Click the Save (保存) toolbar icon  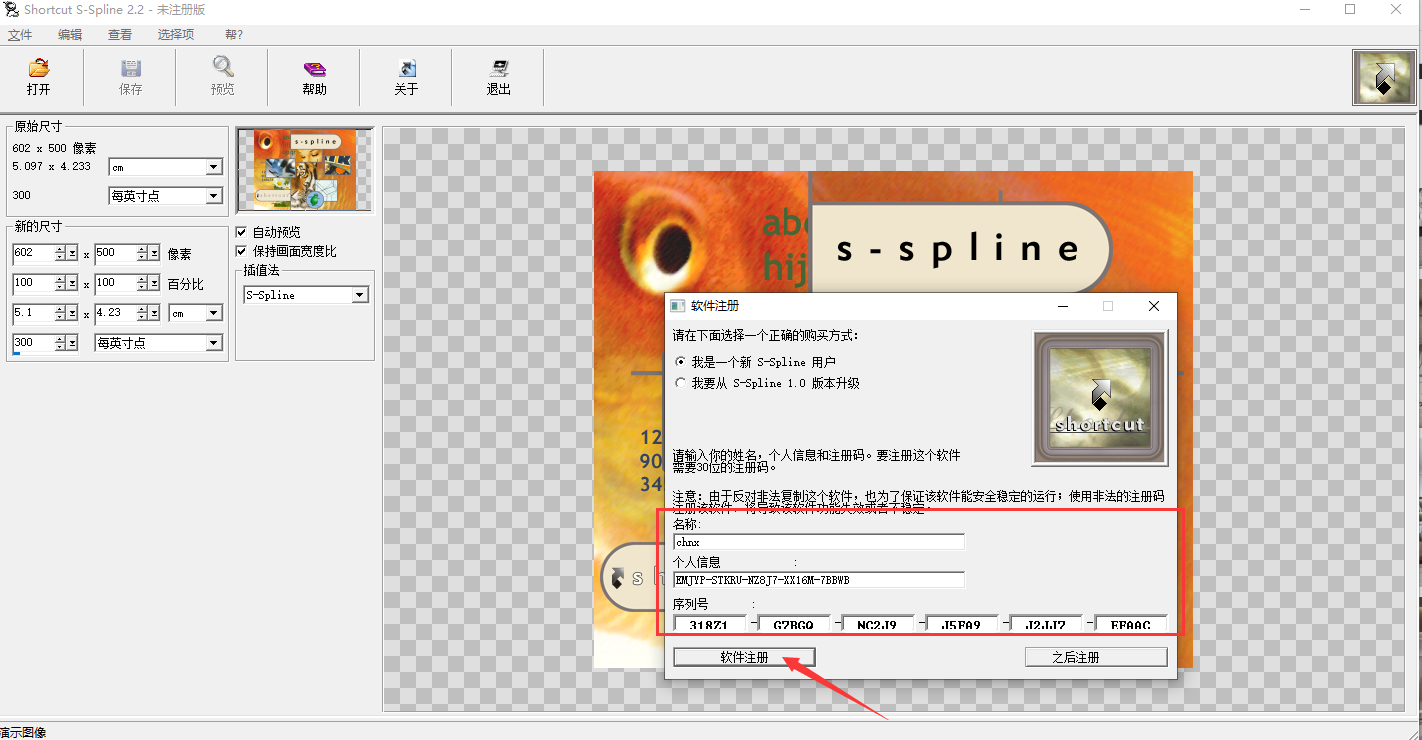[131, 69]
